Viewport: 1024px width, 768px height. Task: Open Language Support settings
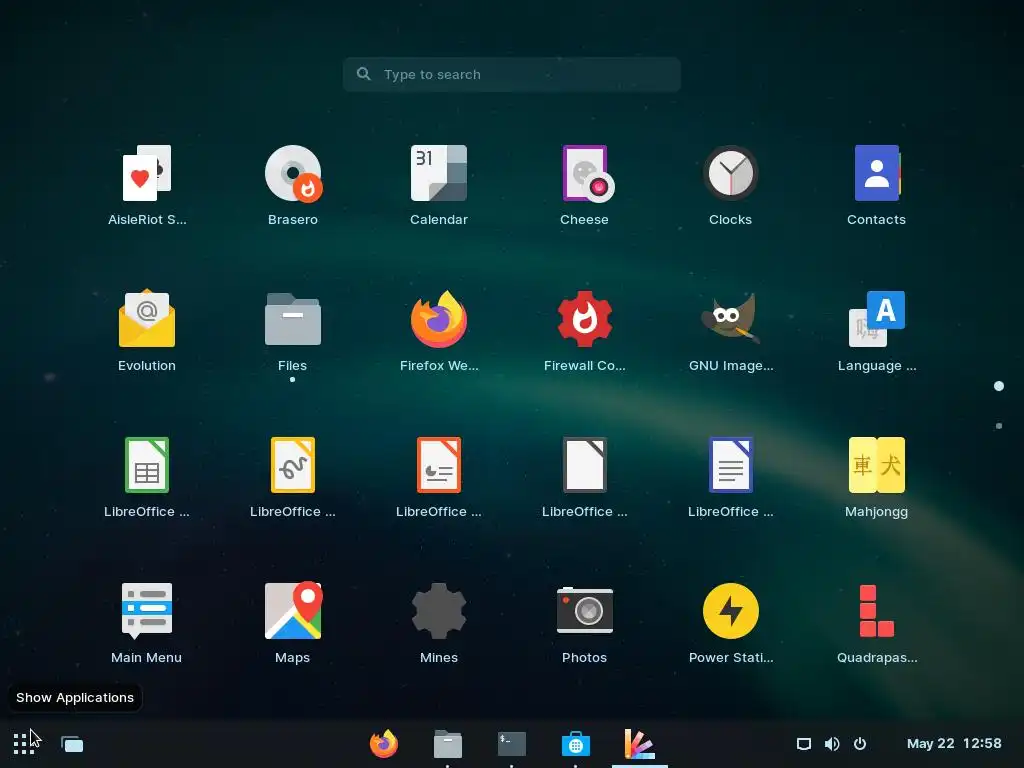tap(876, 331)
